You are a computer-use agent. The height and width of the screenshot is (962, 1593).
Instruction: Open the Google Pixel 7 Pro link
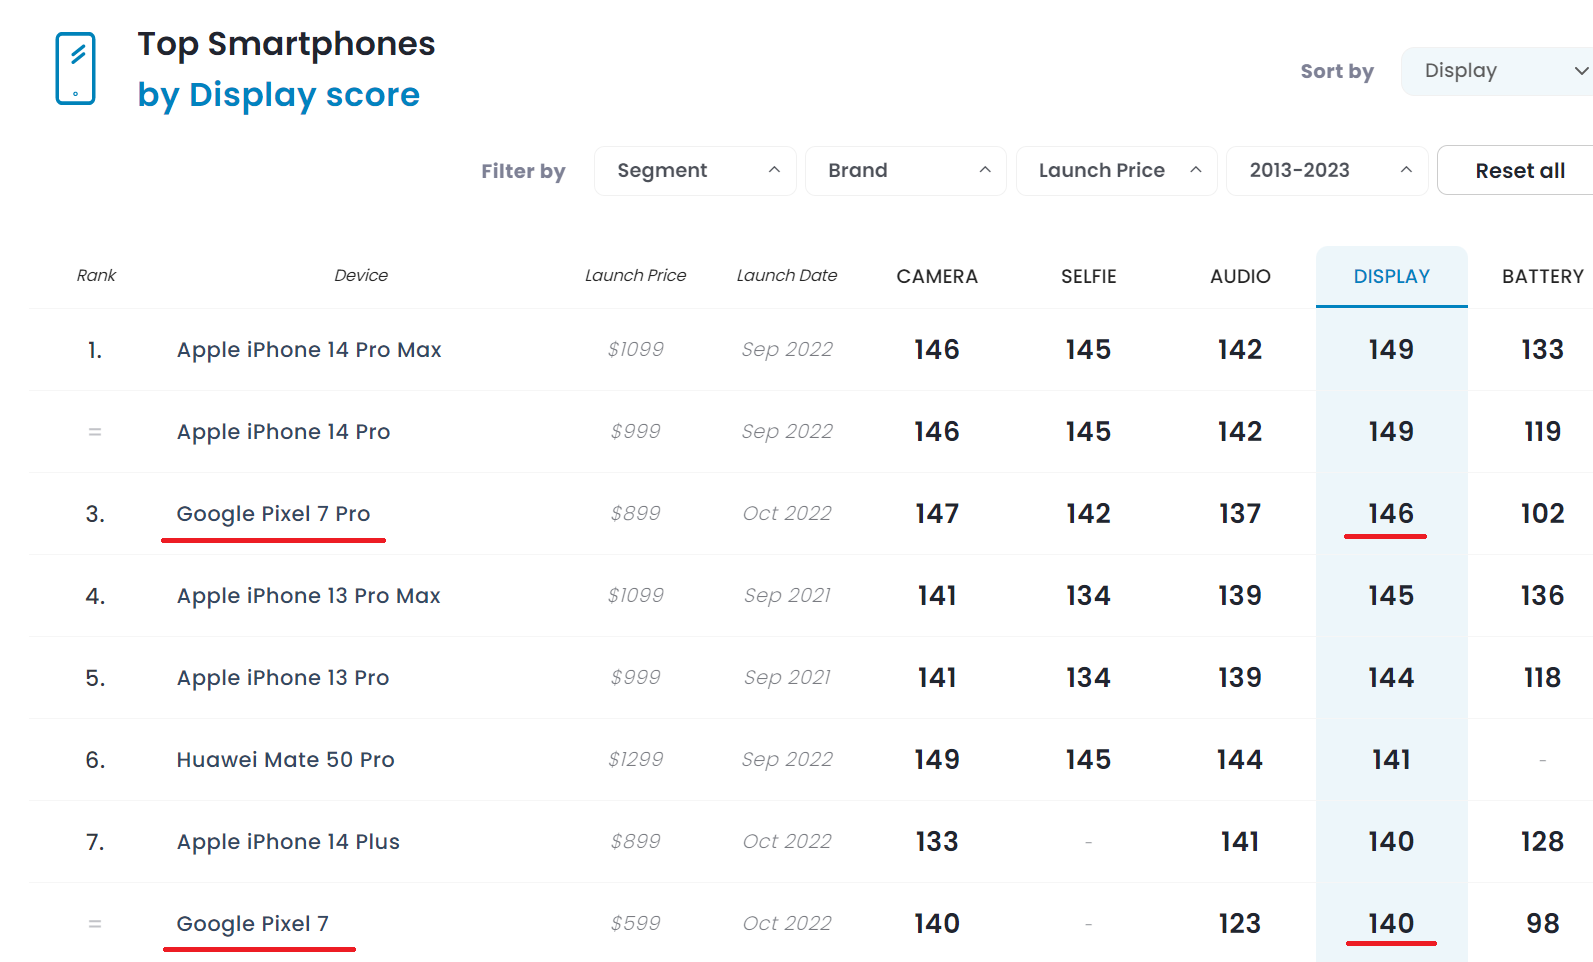(273, 514)
